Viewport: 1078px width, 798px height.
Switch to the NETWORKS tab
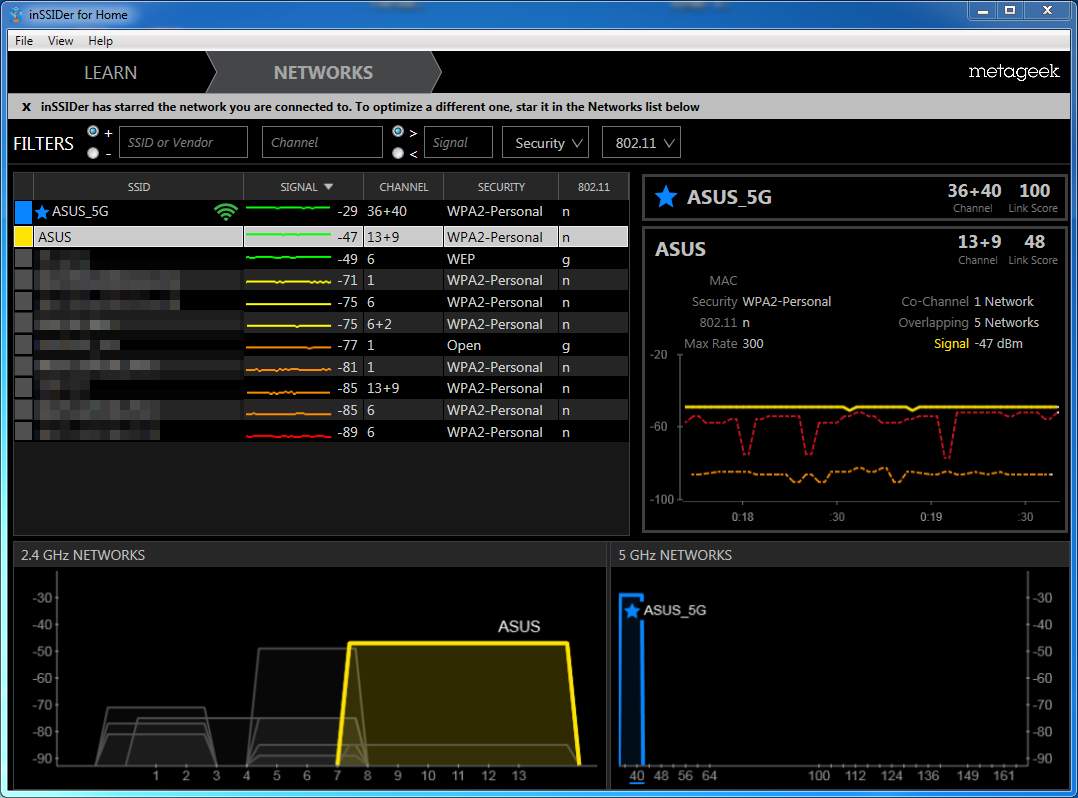(x=323, y=72)
